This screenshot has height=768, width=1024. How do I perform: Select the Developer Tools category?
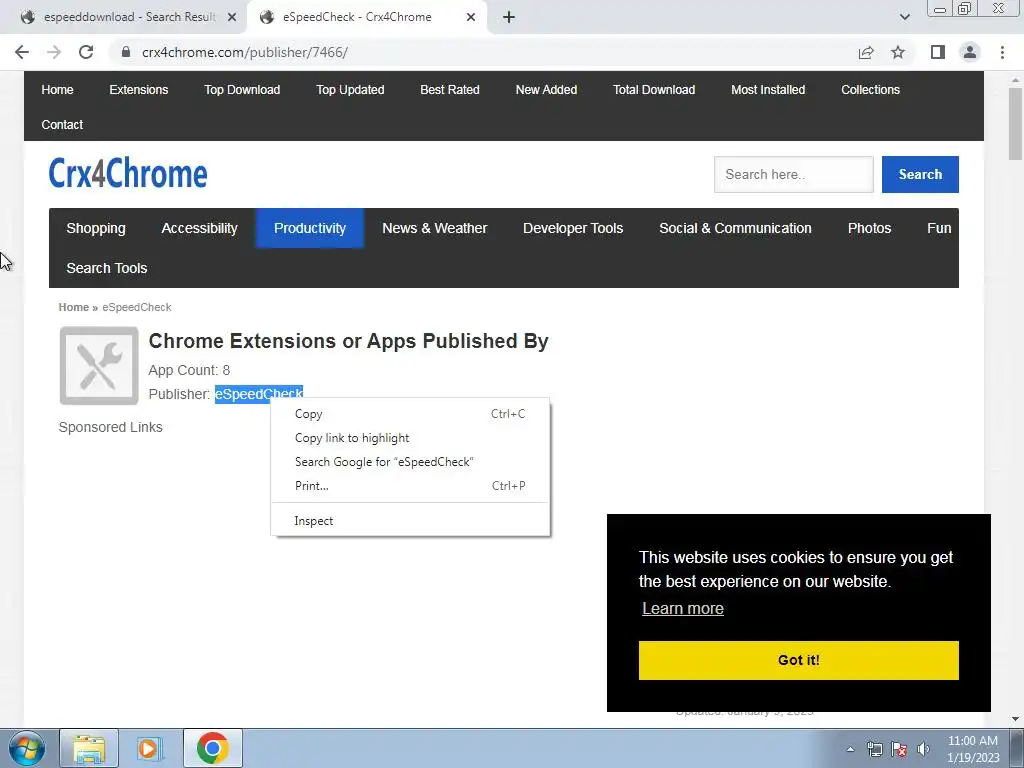pyautogui.click(x=573, y=229)
